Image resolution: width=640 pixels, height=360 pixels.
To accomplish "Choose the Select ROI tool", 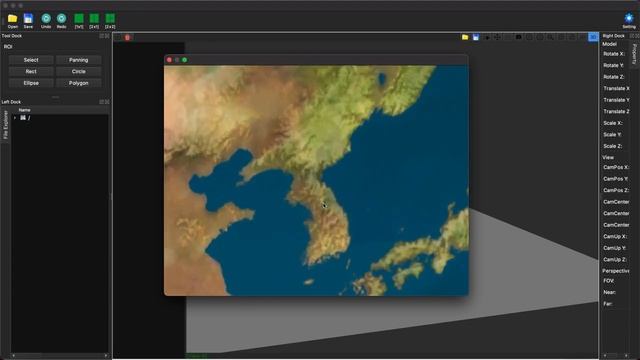I will coord(31,60).
